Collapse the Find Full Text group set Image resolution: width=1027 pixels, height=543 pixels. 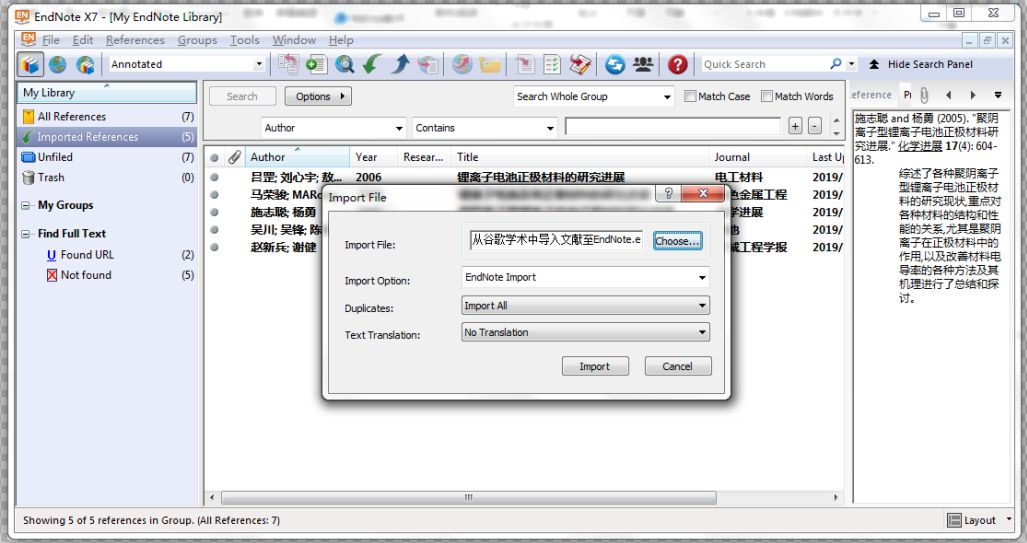click(26, 234)
